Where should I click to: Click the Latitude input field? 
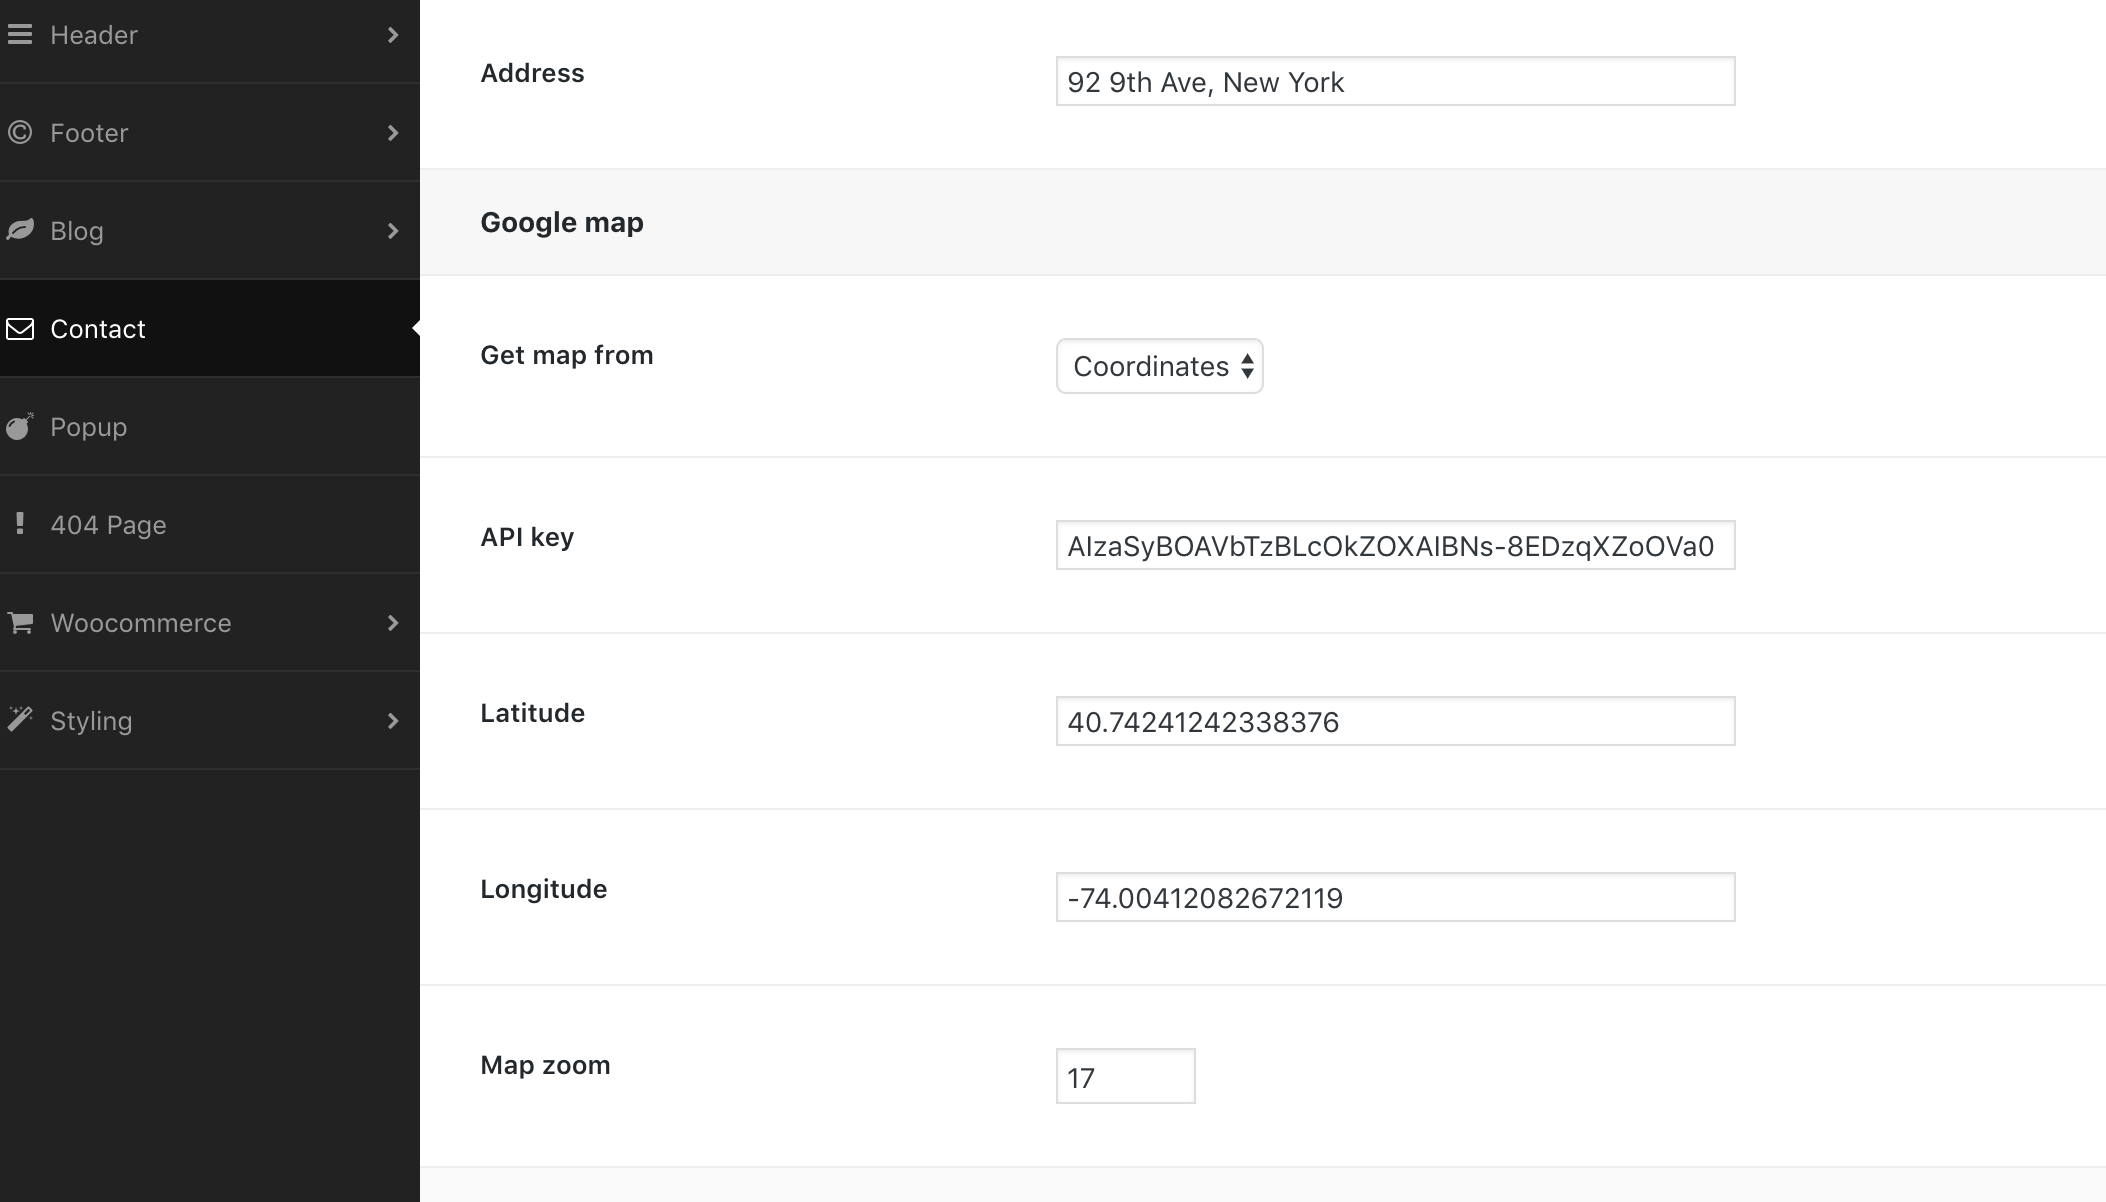(1395, 722)
